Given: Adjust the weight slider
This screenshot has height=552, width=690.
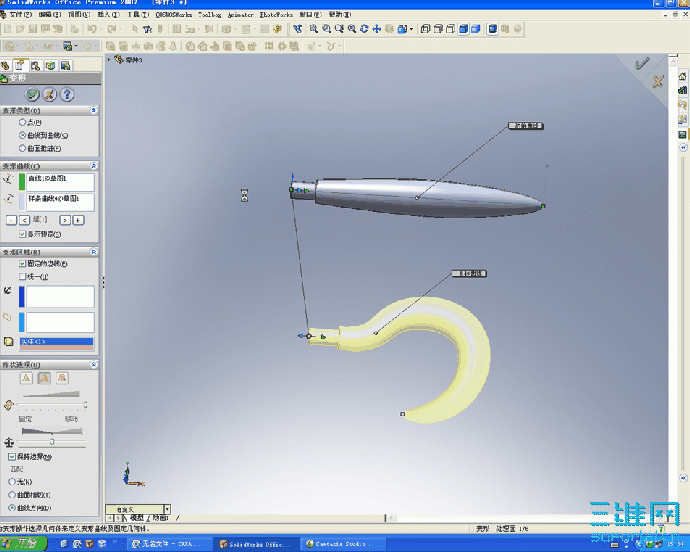Looking at the screenshot, I should (x=51, y=442).
